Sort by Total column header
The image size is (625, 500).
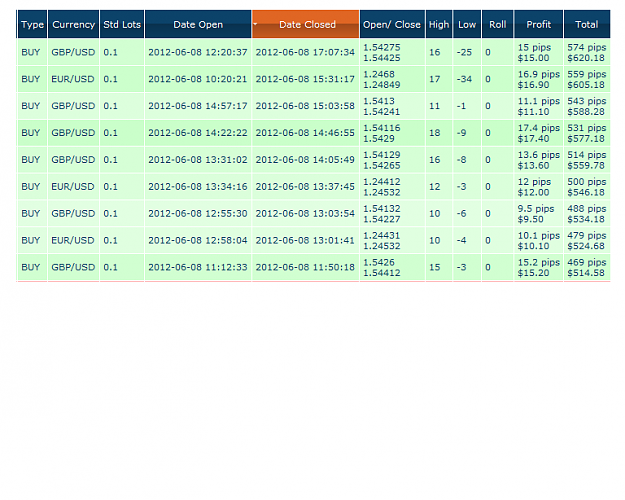coord(587,24)
